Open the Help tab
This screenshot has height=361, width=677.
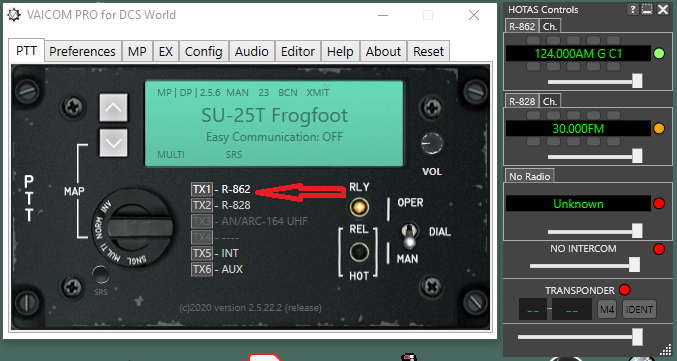(x=340, y=51)
